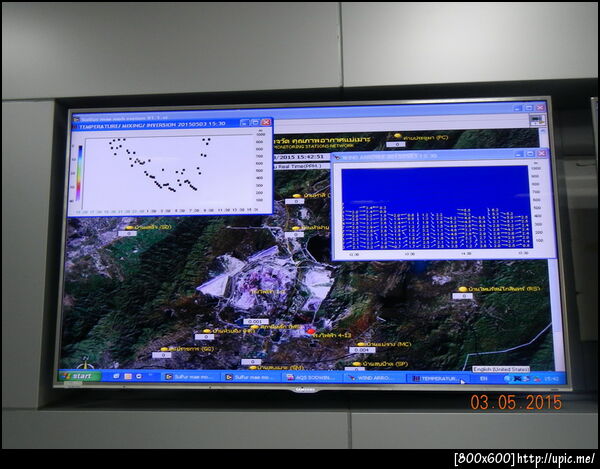Click the color scale bar in temperature chart
This screenshot has width=600, height=469.
(79, 173)
